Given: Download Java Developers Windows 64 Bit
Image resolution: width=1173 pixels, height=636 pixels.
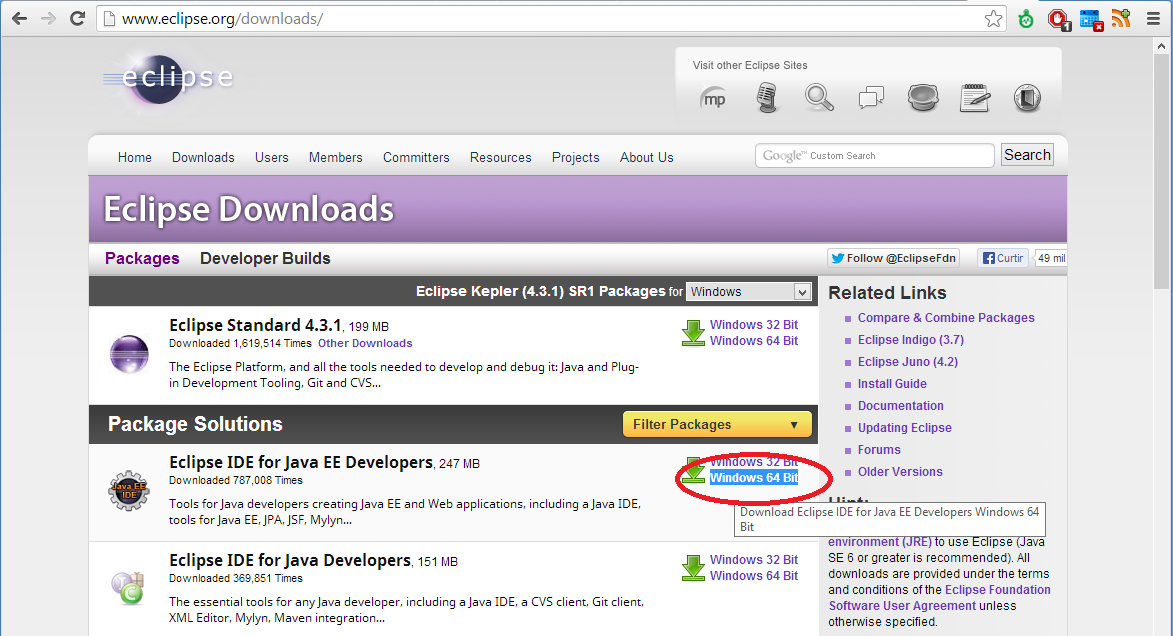Looking at the screenshot, I should [754, 575].
